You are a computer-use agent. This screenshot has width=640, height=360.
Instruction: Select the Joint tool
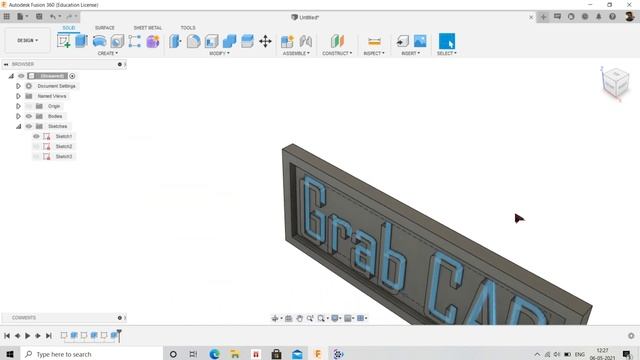coord(305,41)
